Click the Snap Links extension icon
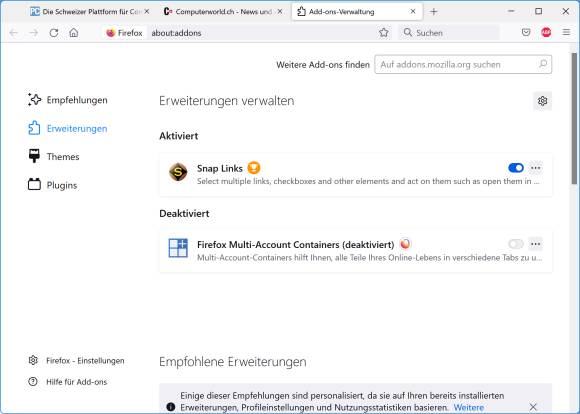 click(x=178, y=172)
